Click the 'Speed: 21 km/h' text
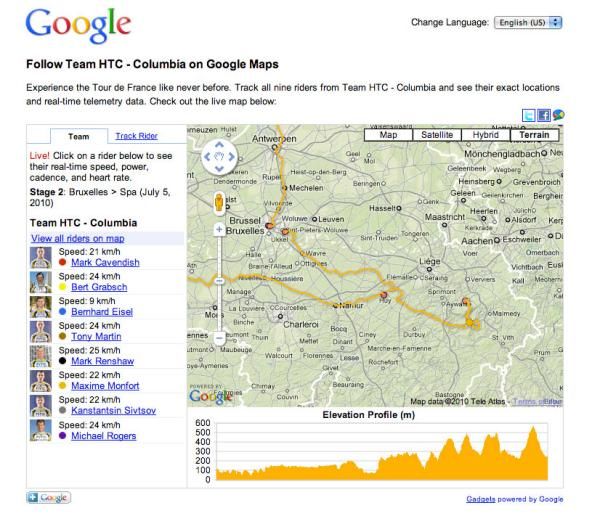600x524 pixels. [x=89, y=252]
